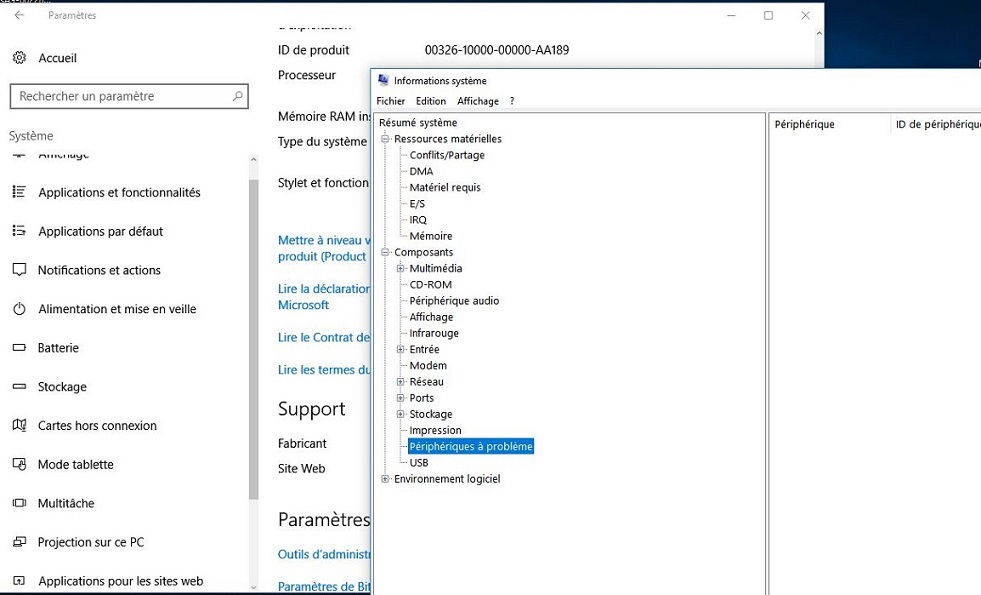Click the Informations système title bar icon

[384, 80]
